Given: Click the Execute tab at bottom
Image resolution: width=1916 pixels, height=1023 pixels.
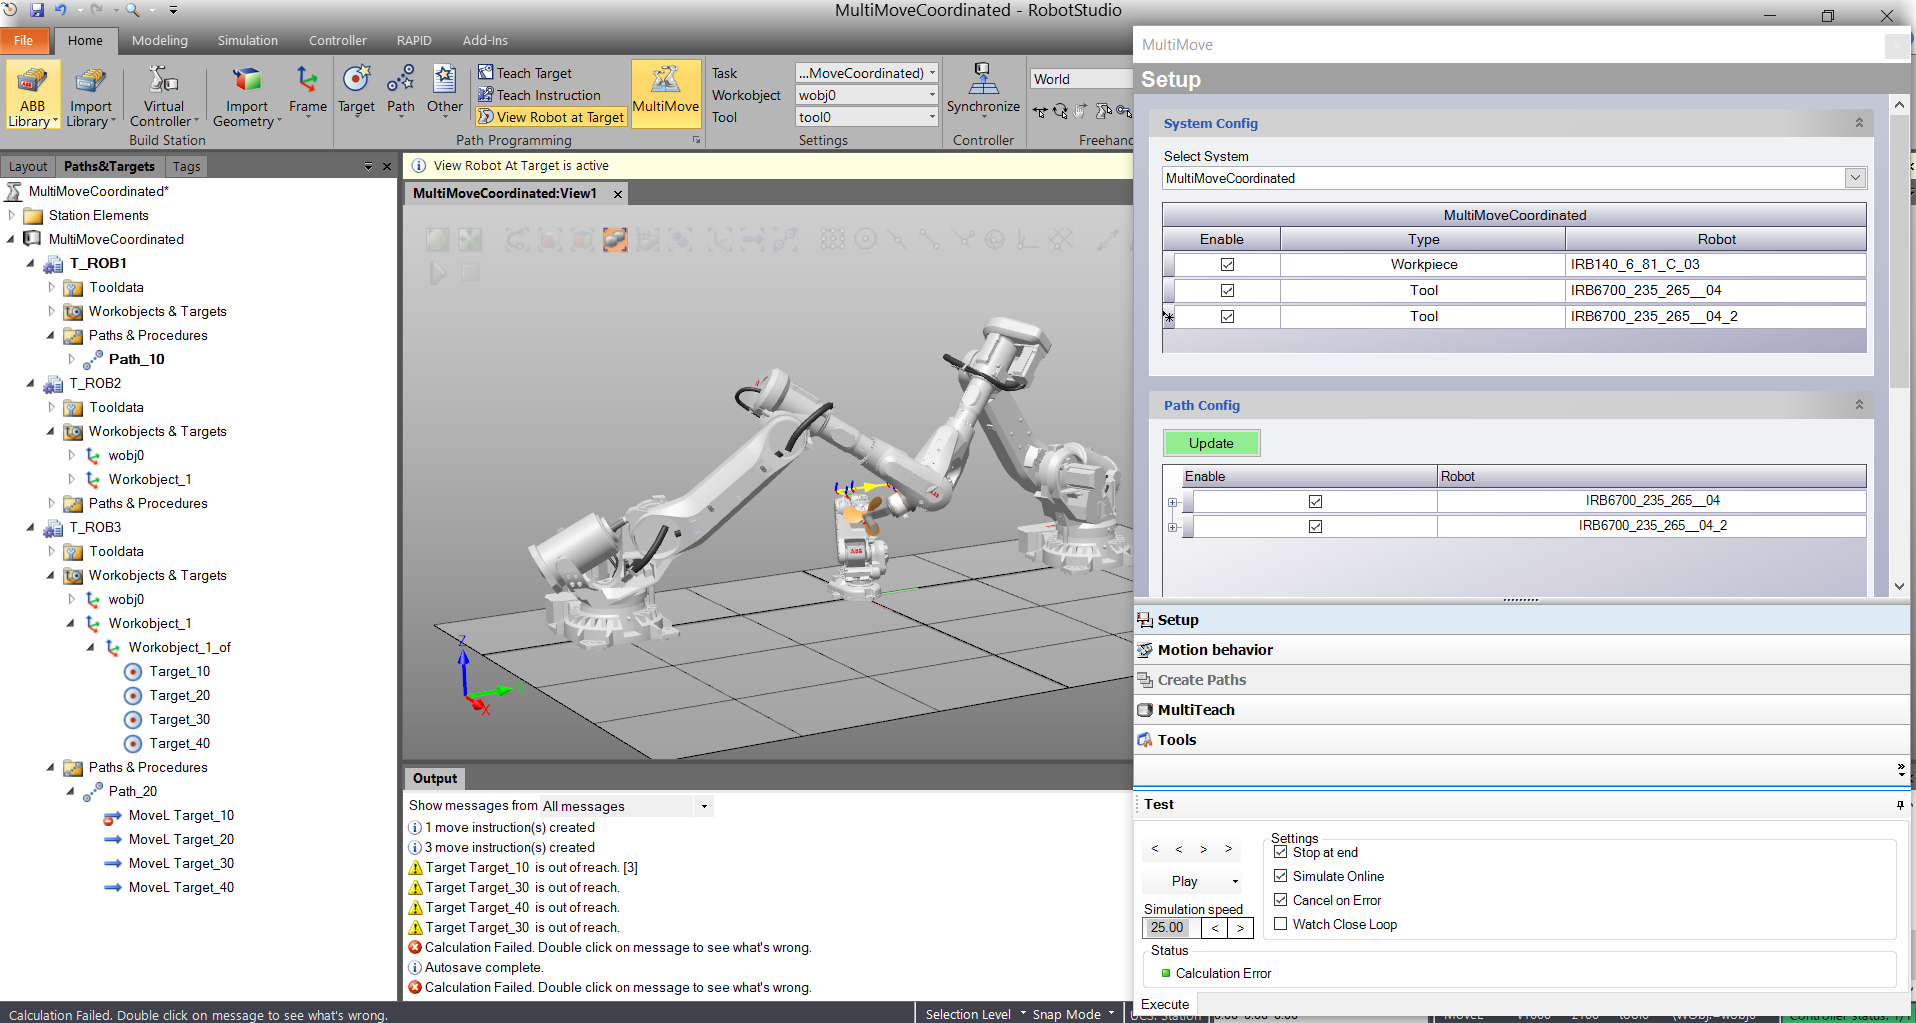Looking at the screenshot, I should pos(1165,1004).
